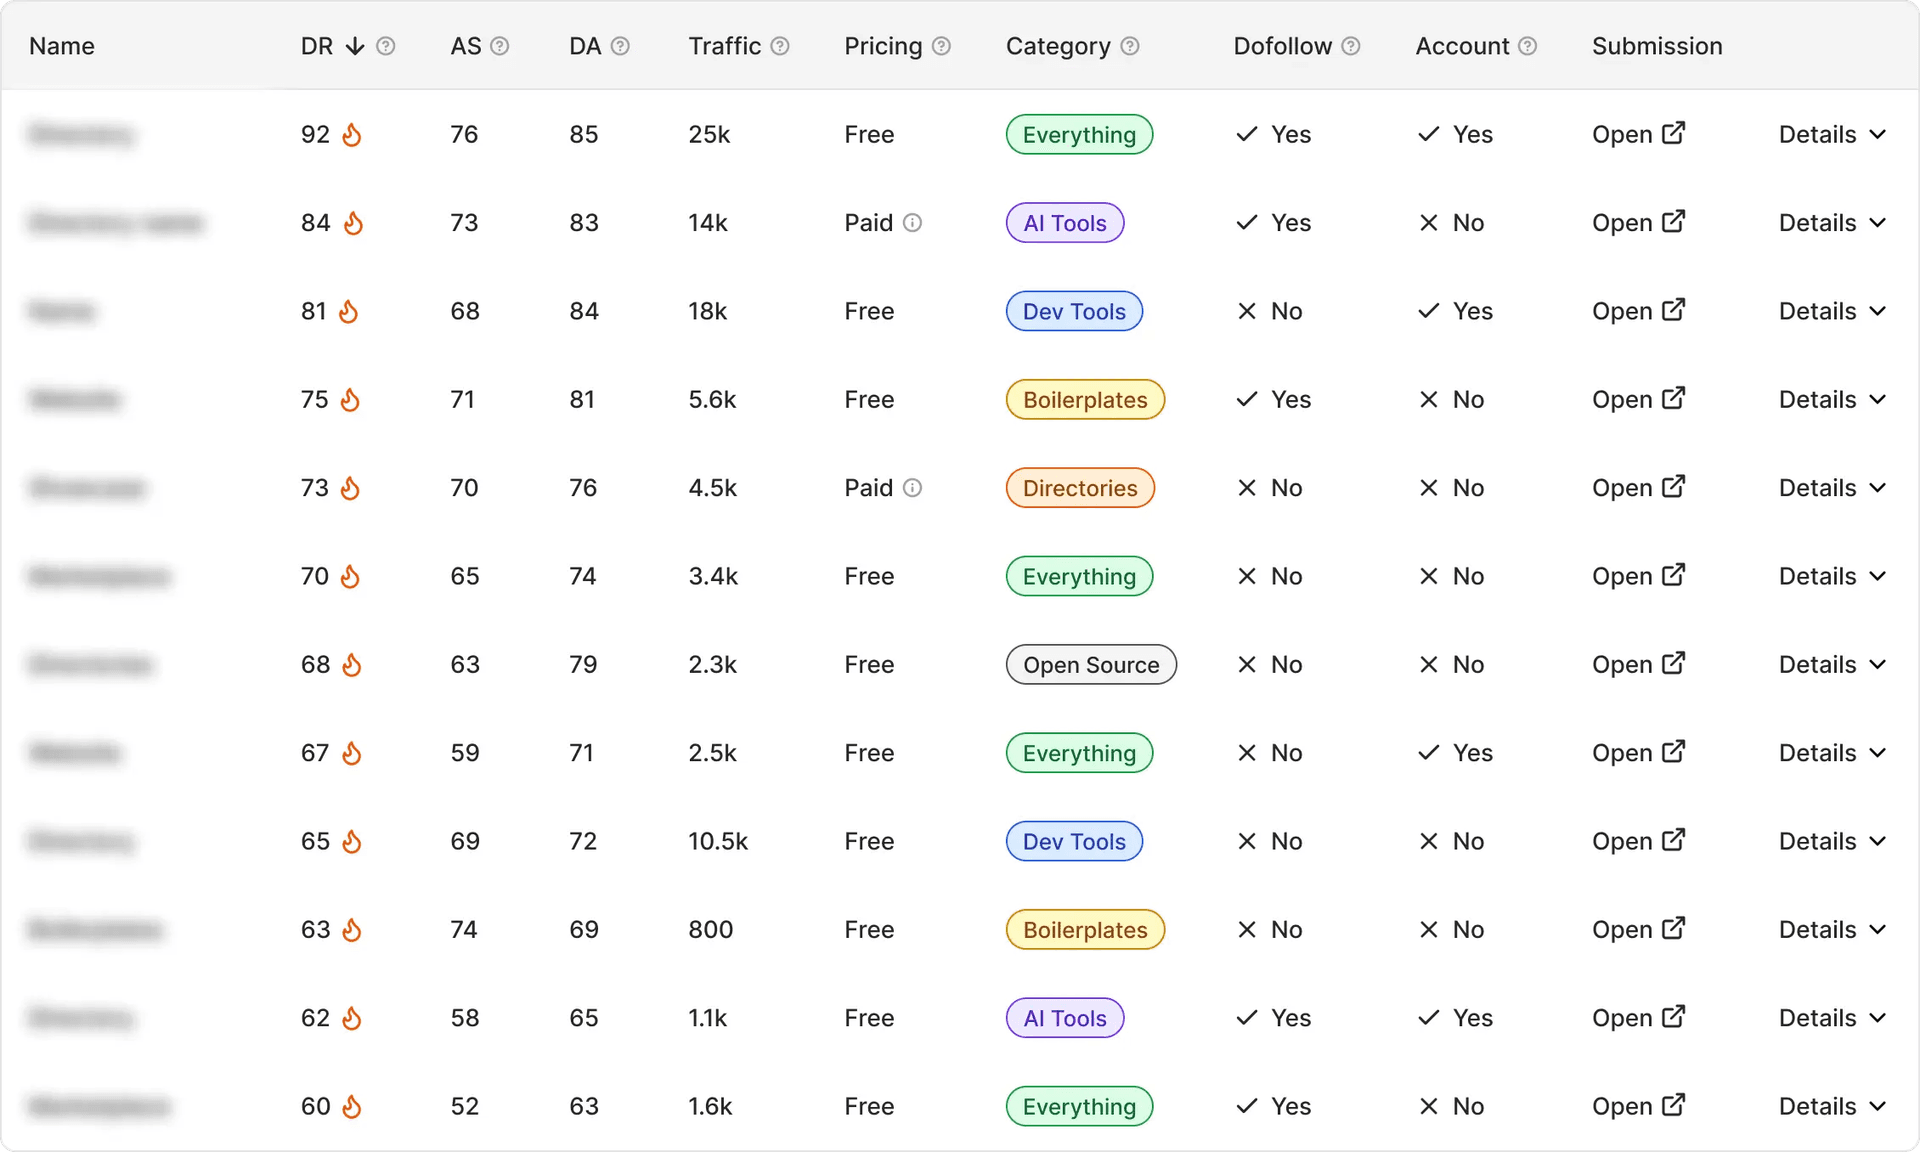Screen dimensions: 1920x1152
Task: Click the Dev Tools tag in DR 65 row
Action: click(x=1074, y=841)
